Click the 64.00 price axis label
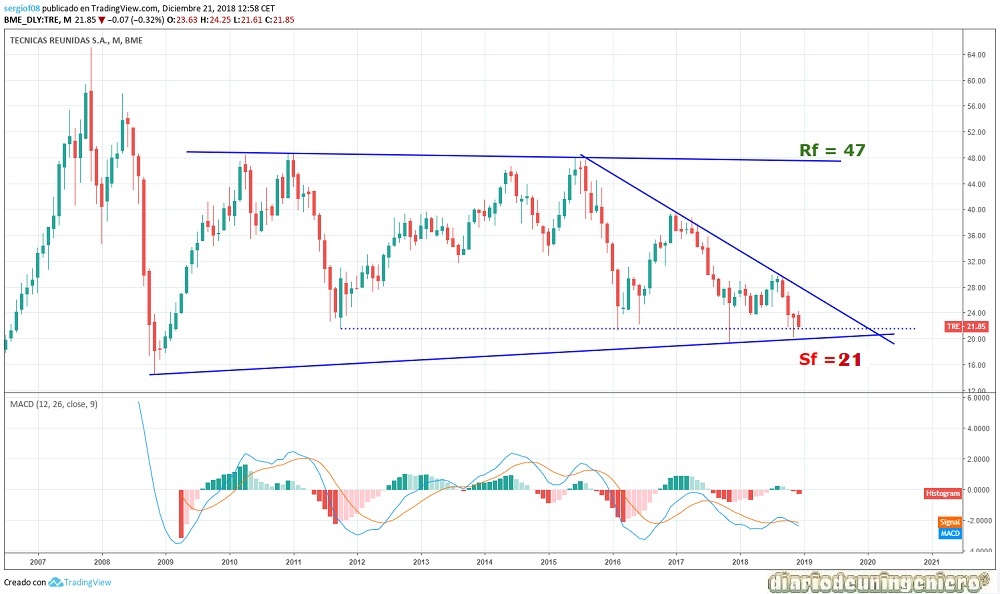This screenshot has height=594, width=1000. pyautogui.click(x=976, y=55)
